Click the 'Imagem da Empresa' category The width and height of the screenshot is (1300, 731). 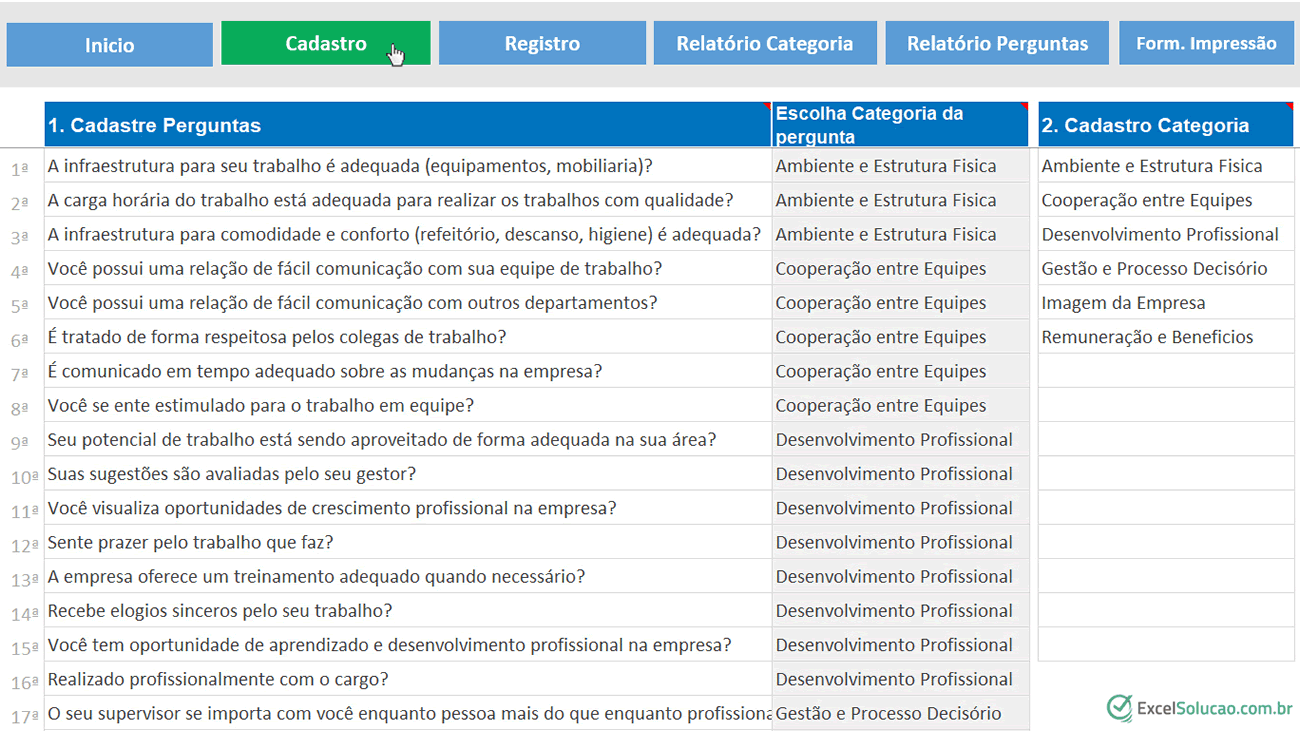pyautogui.click(x=1166, y=302)
